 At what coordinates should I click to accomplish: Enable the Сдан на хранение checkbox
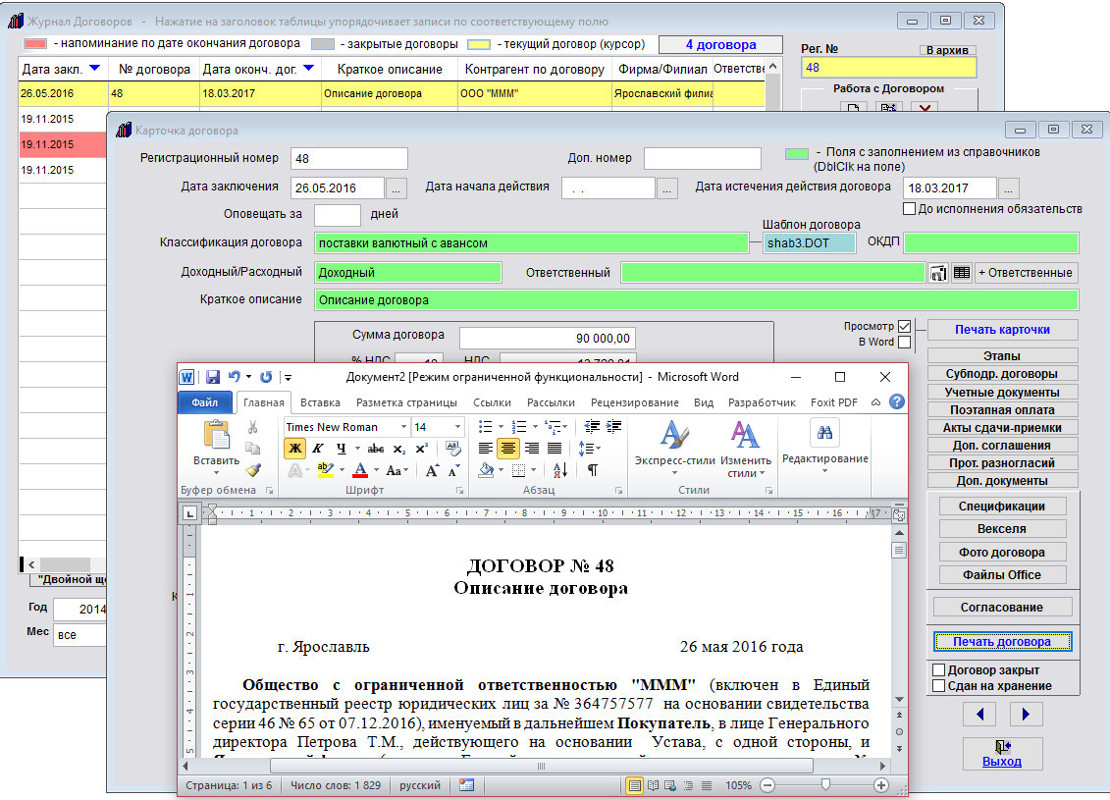pyautogui.click(x=939, y=686)
